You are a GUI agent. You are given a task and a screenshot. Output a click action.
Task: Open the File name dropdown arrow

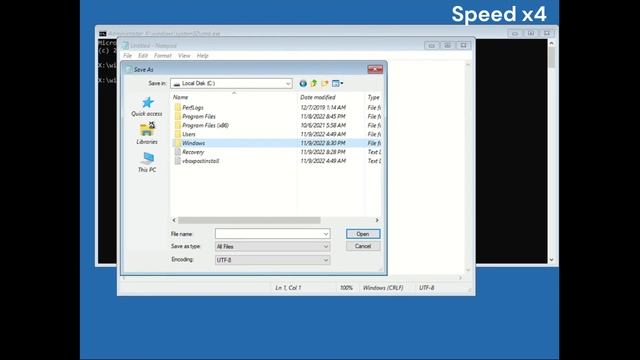click(x=326, y=234)
